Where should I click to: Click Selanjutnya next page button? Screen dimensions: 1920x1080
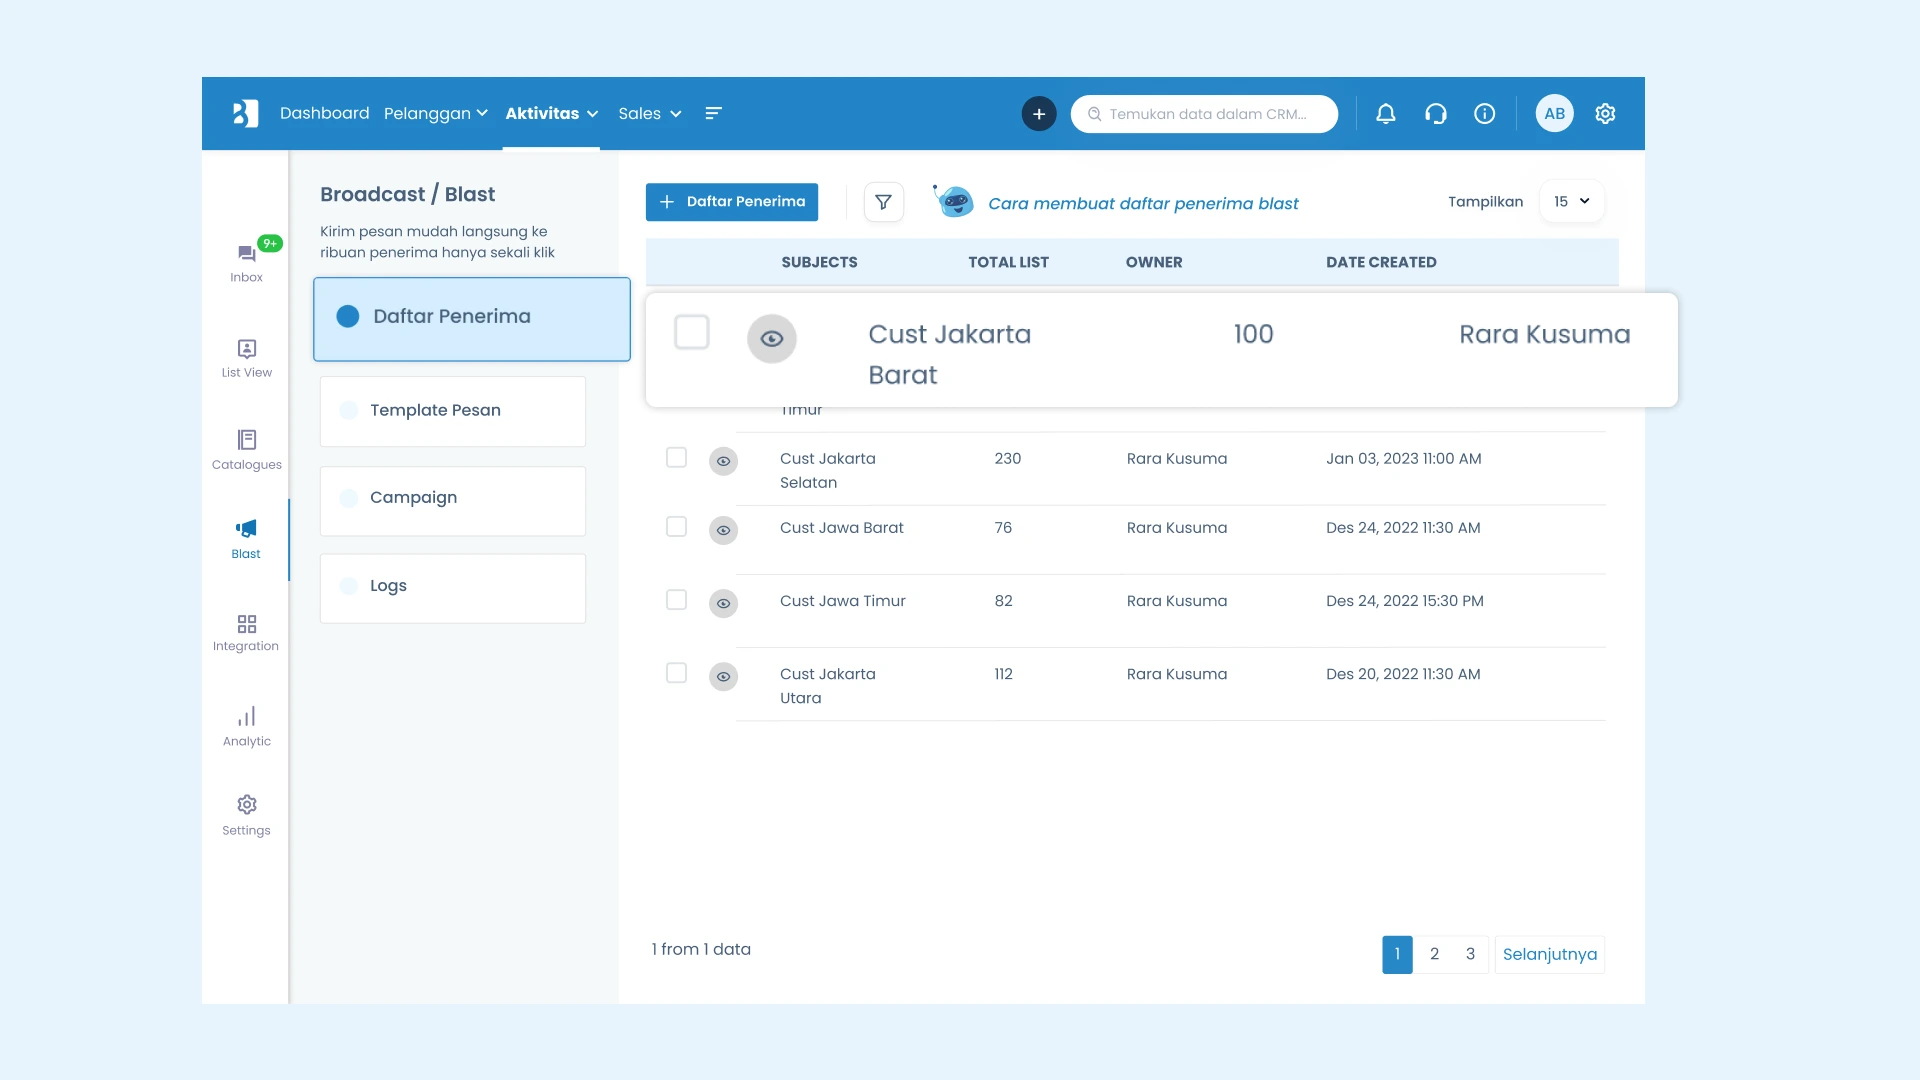[1550, 955]
